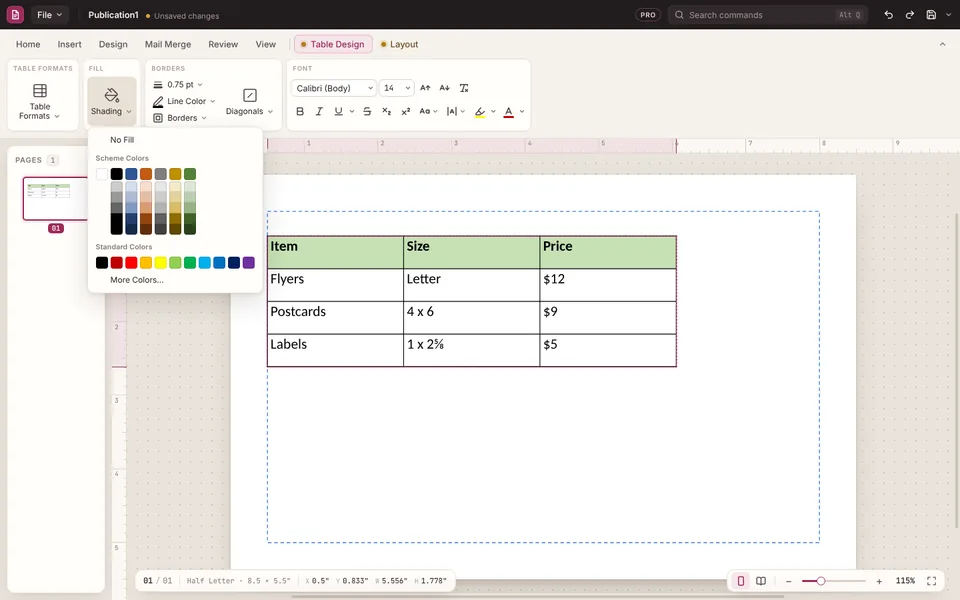Image resolution: width=960 pixels, height=600 pixels.
Task: Open the Design tab
Action: [x=113, y=44]
